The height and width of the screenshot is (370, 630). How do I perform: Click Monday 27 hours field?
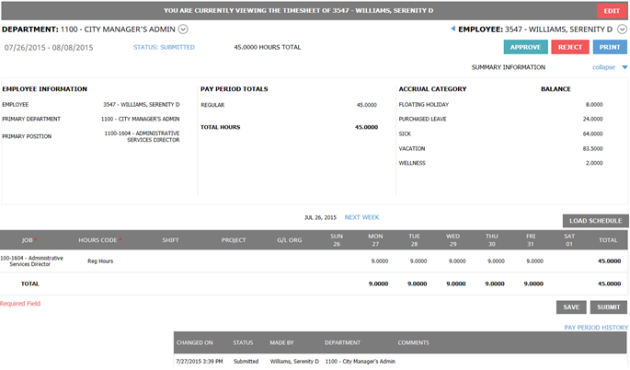[x=379, y=261]
